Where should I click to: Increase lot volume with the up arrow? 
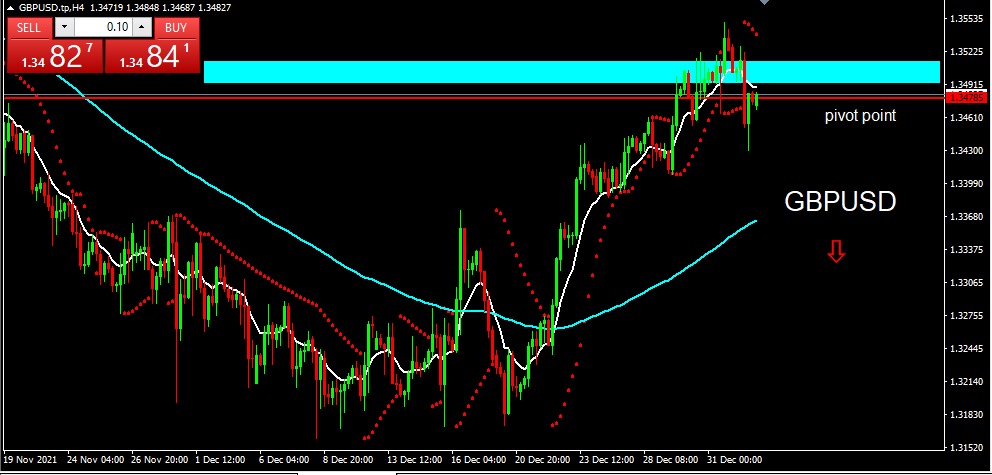pos(143,27)
